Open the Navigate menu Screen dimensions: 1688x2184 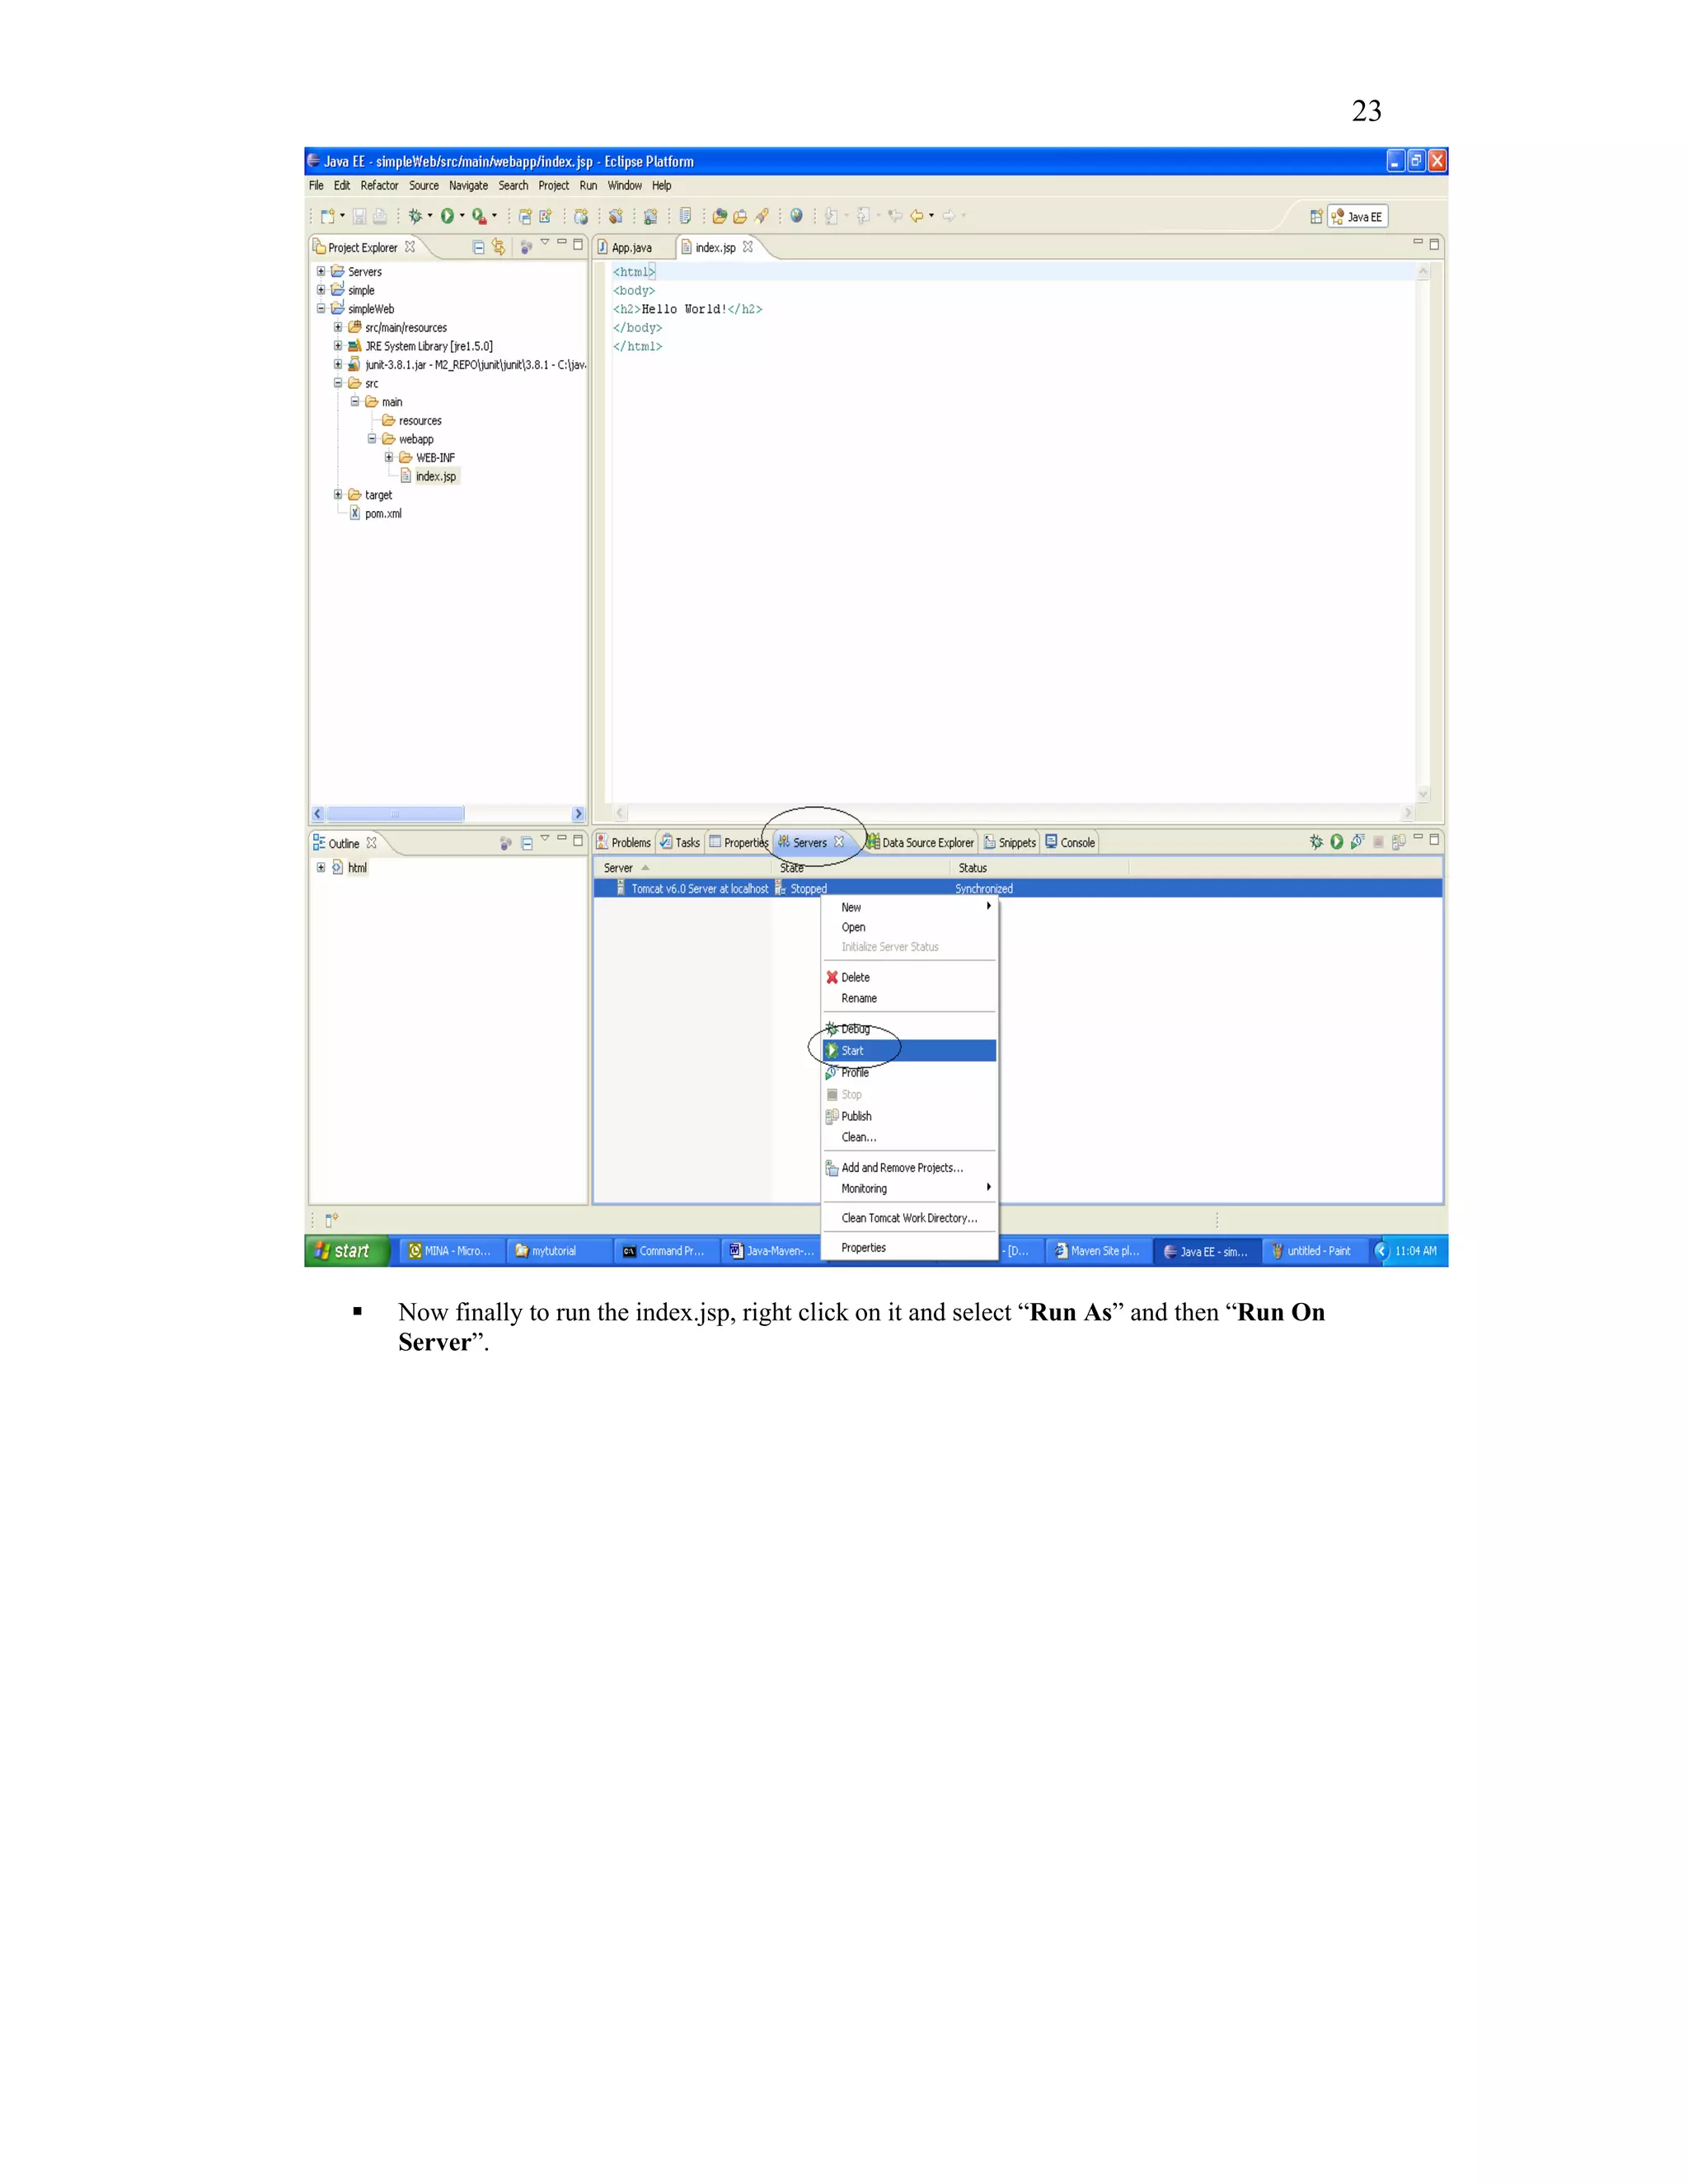(468, 186)
